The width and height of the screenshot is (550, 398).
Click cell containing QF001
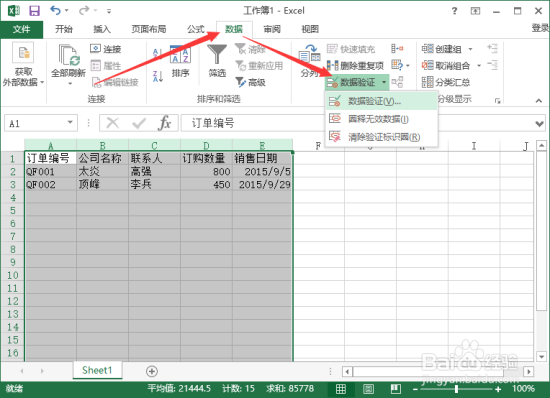[51, 171]
